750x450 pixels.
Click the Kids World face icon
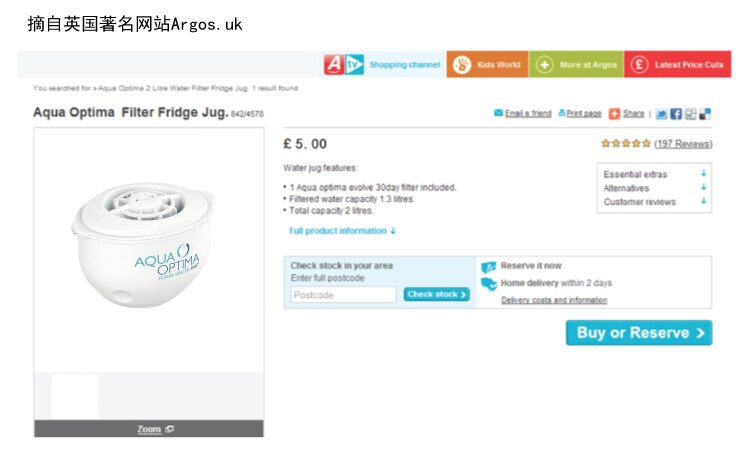(461, 65)
